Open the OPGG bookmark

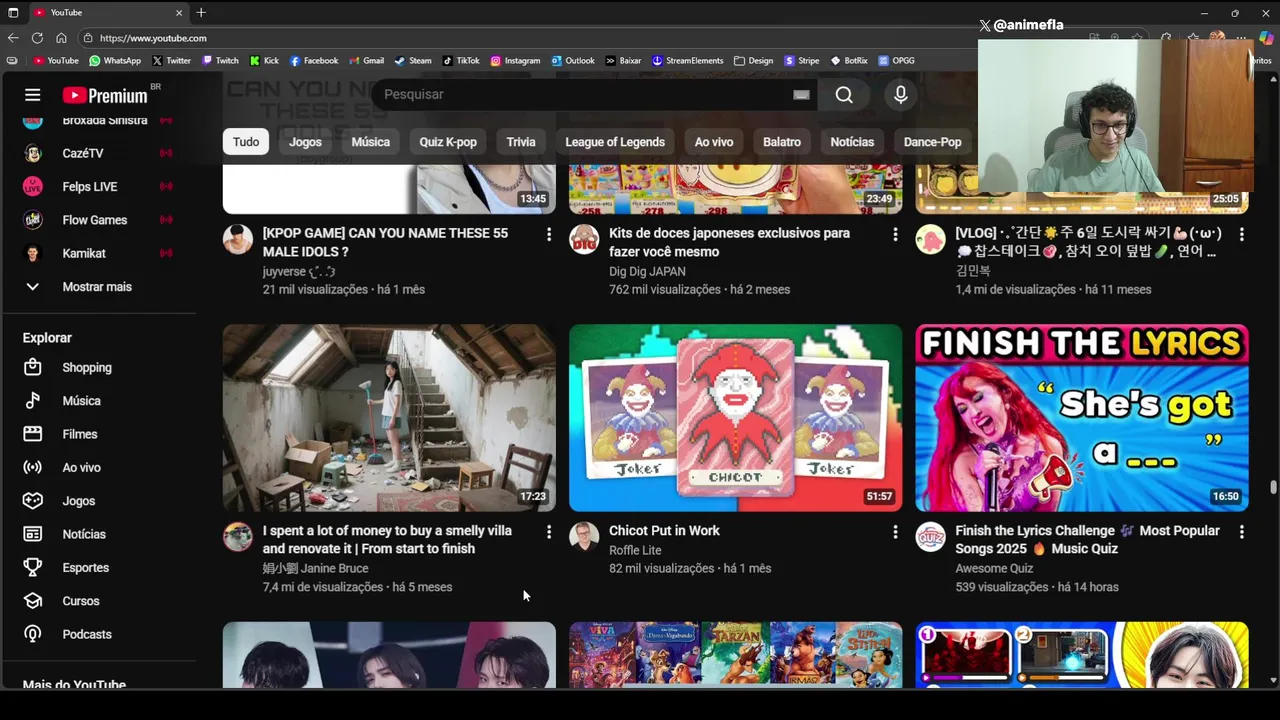(896, 60)
